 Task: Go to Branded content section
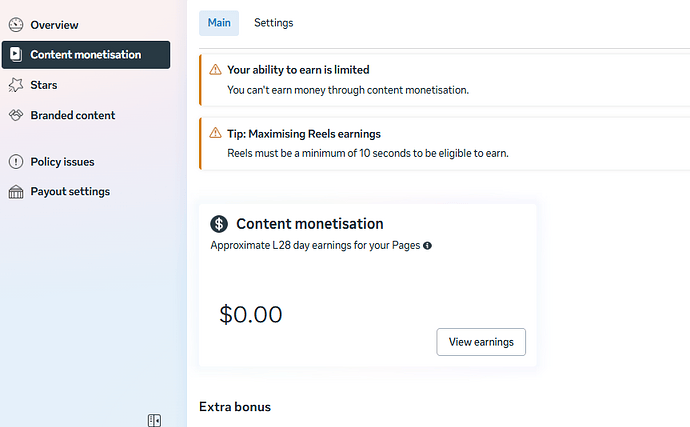pos(72,115)
